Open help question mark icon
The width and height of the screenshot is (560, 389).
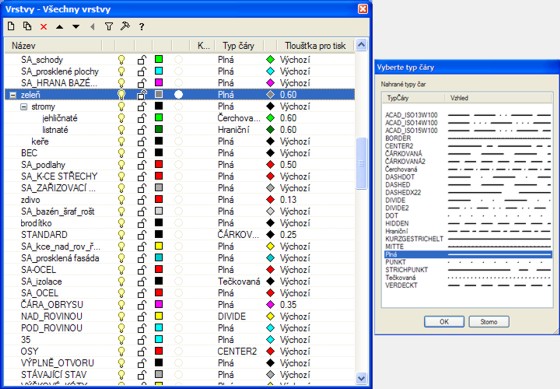pos(141,27)
